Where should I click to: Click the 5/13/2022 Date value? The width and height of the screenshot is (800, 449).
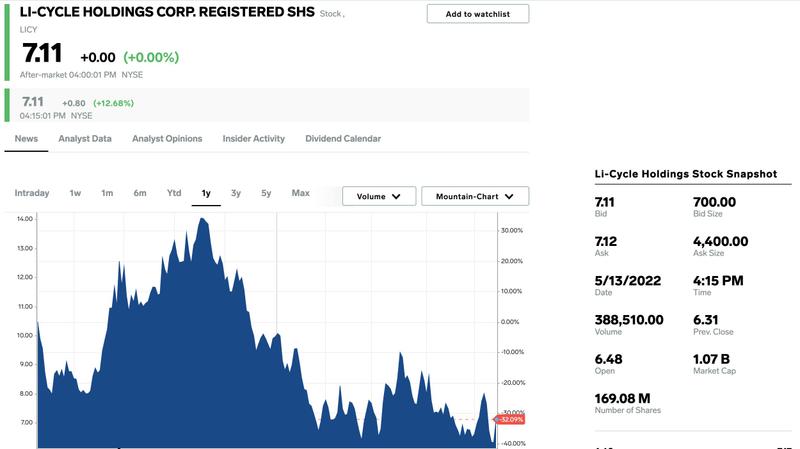click(x=628, y=281)
